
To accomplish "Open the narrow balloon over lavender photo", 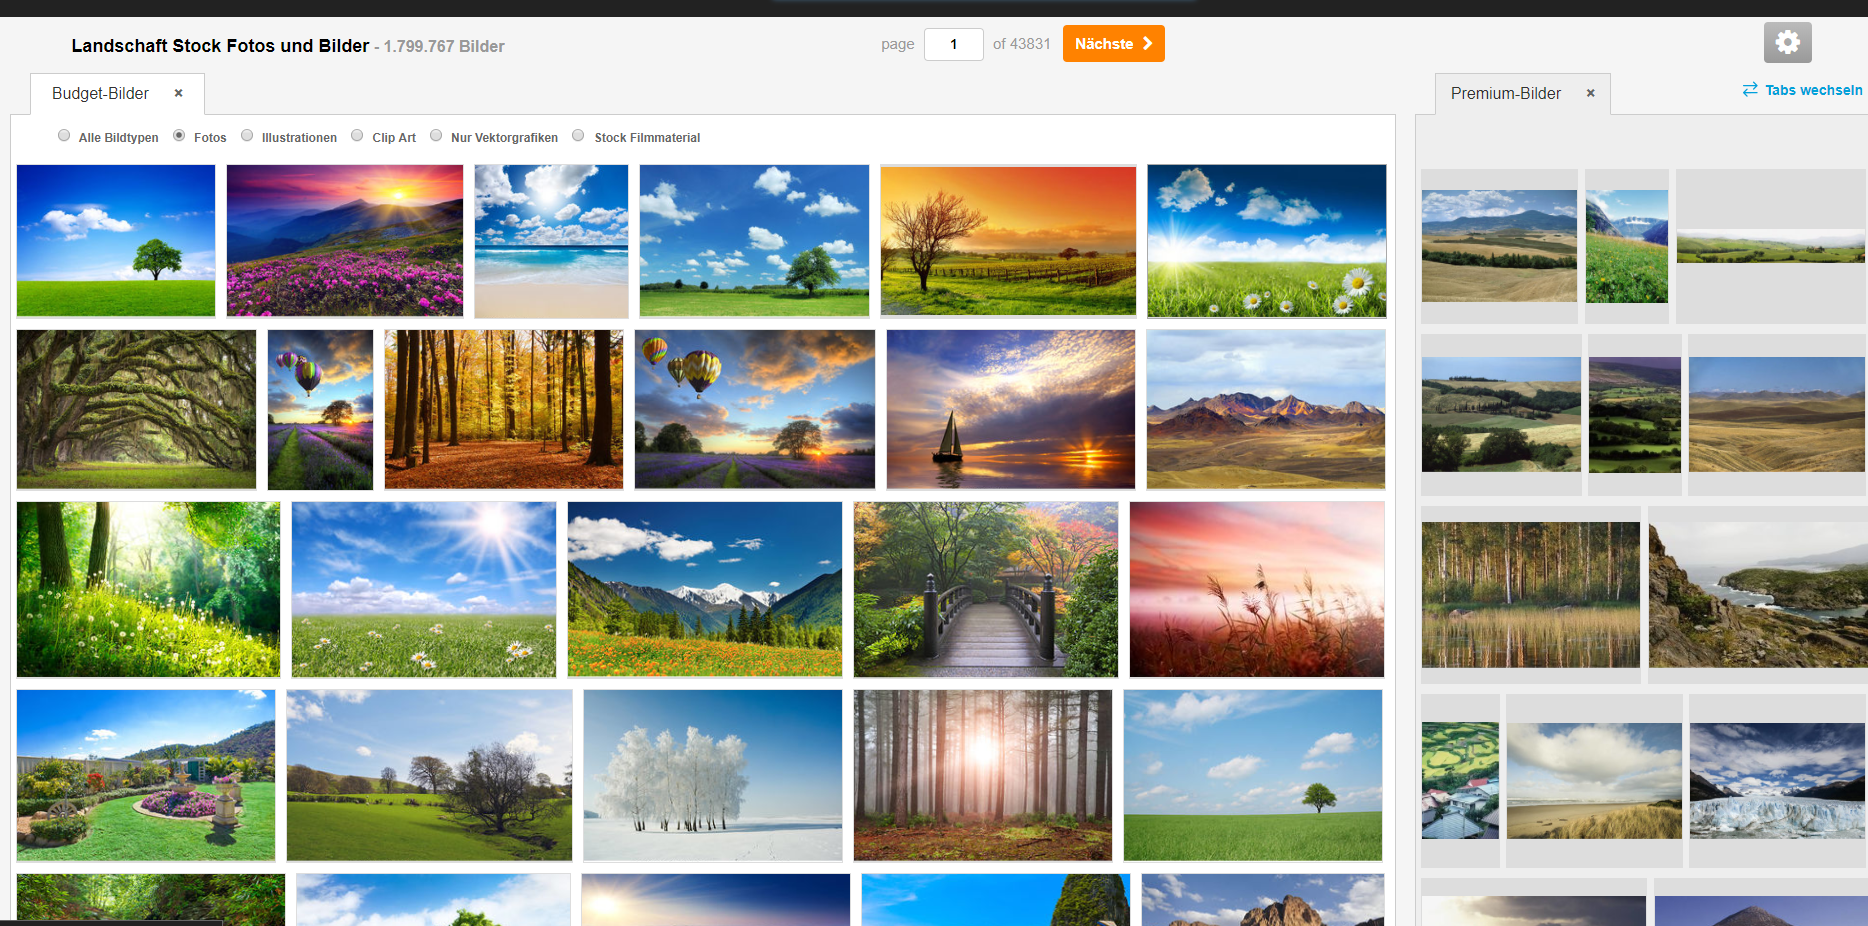I will pyautogui.click(x=320, y=409).
